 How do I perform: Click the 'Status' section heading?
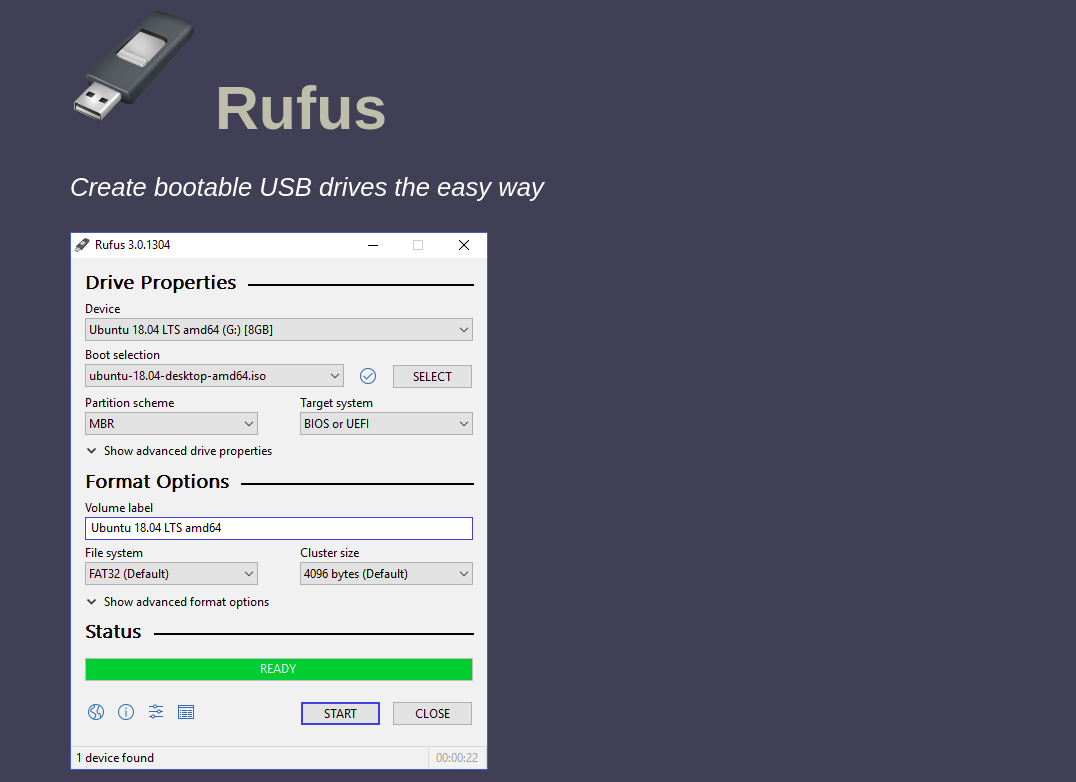coord(113,632)
